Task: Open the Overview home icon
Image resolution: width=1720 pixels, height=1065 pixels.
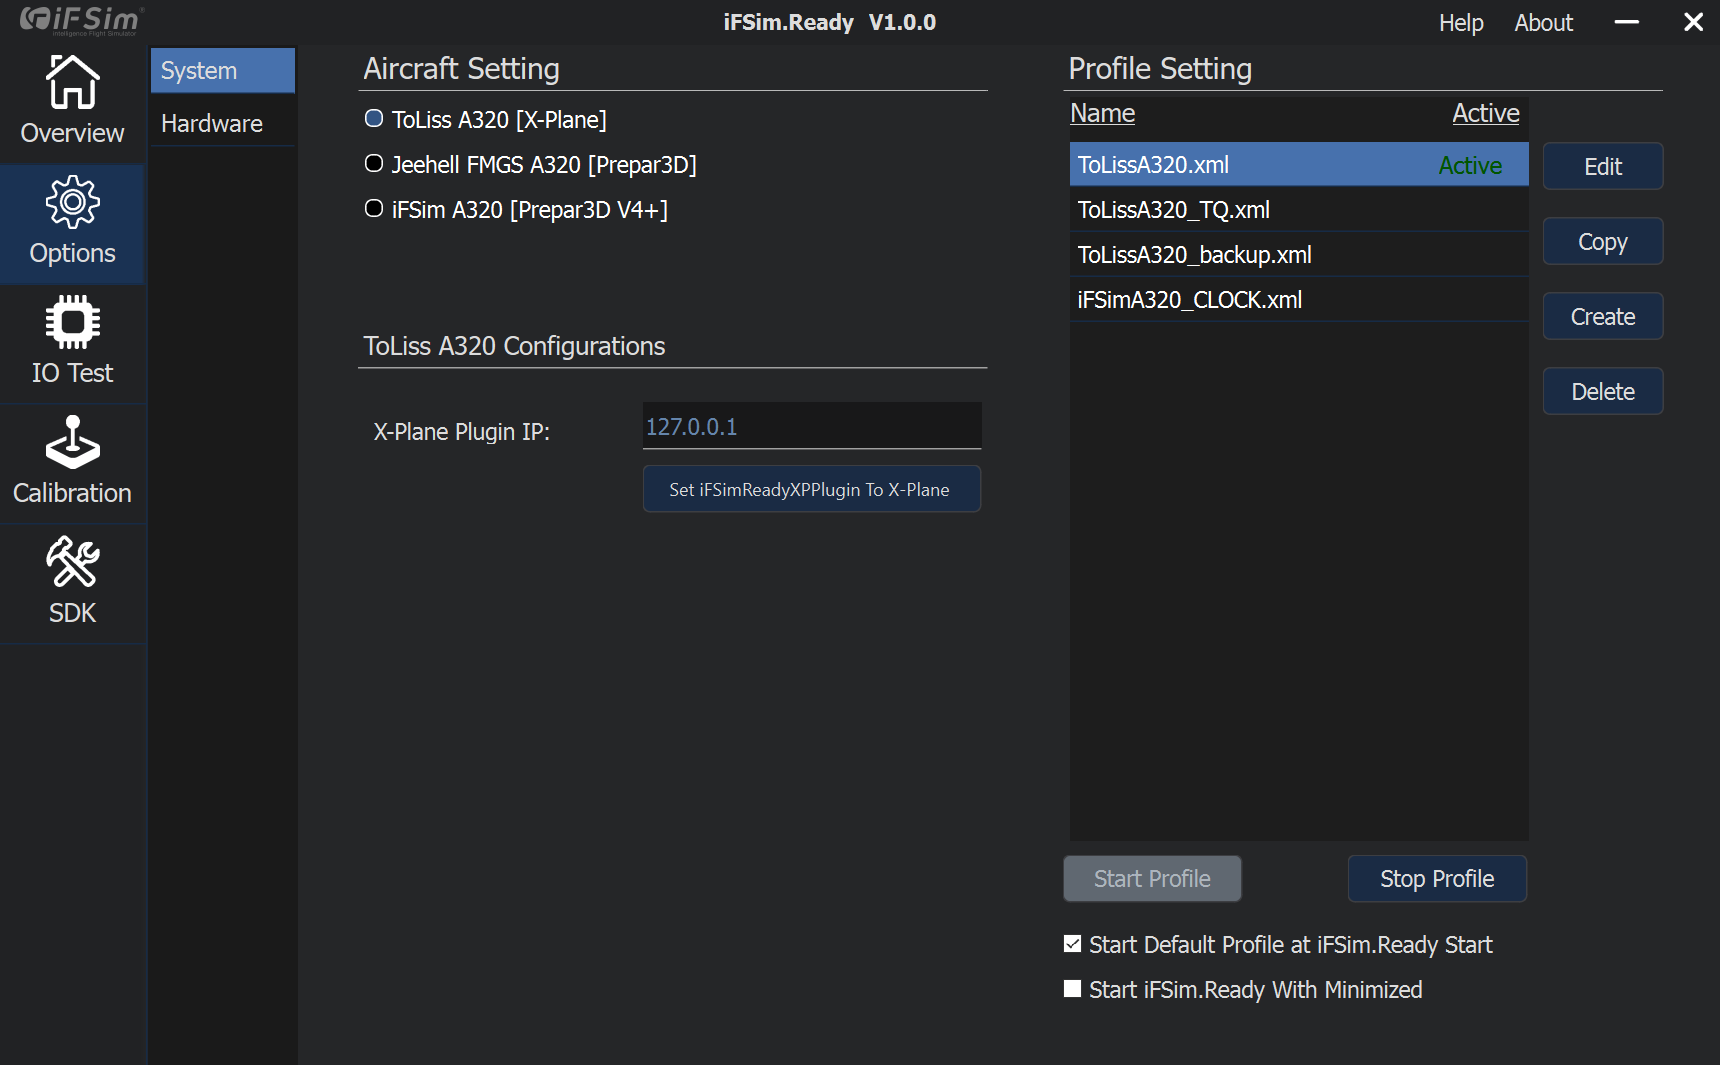Action: tap(72, 82)
